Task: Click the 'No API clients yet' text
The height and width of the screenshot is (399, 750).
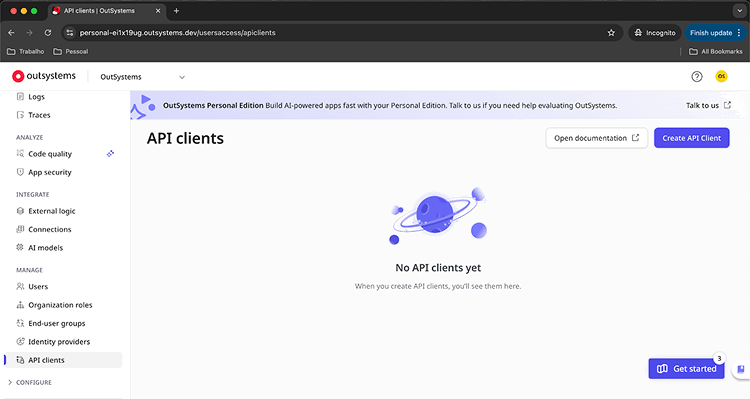Action: pos(438,268)
